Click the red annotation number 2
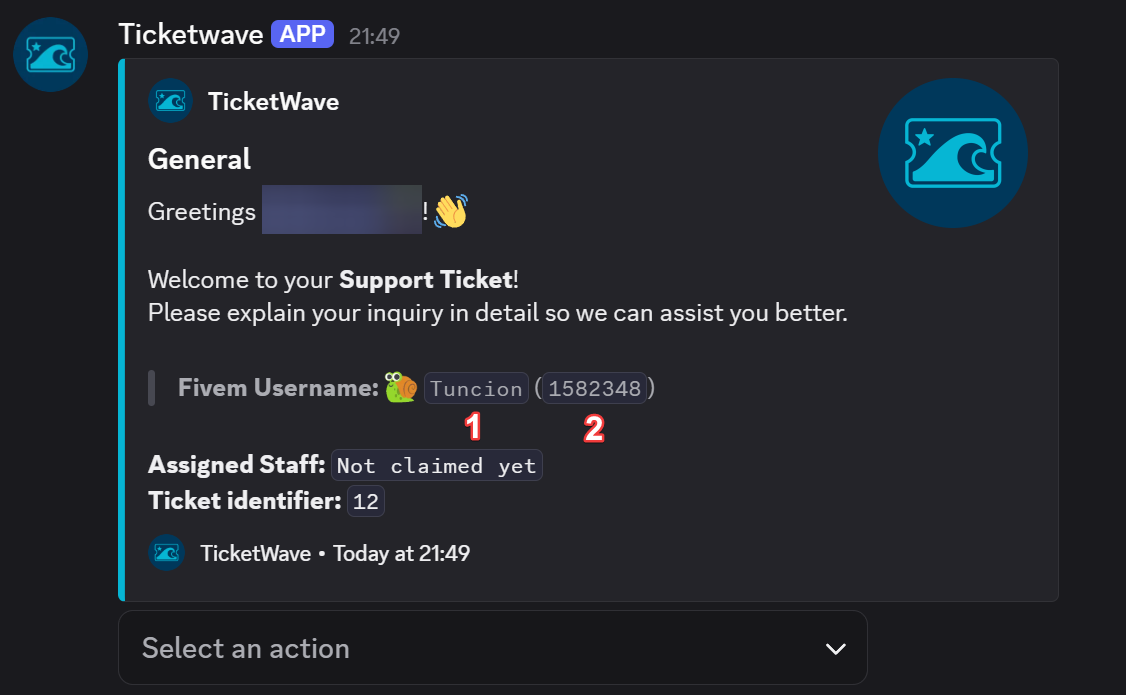 pos(594,429)
